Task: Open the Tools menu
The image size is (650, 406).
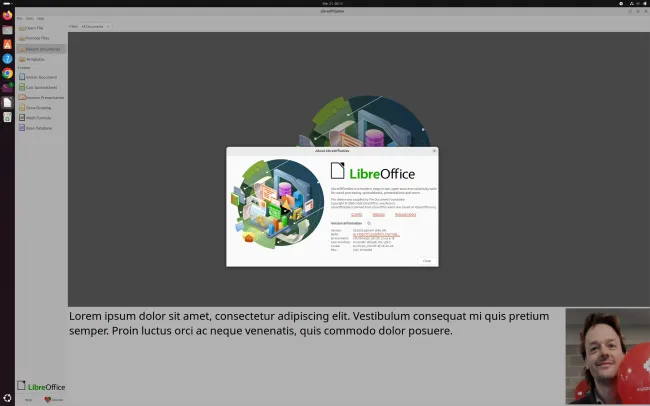Action: tap(30, 19)
